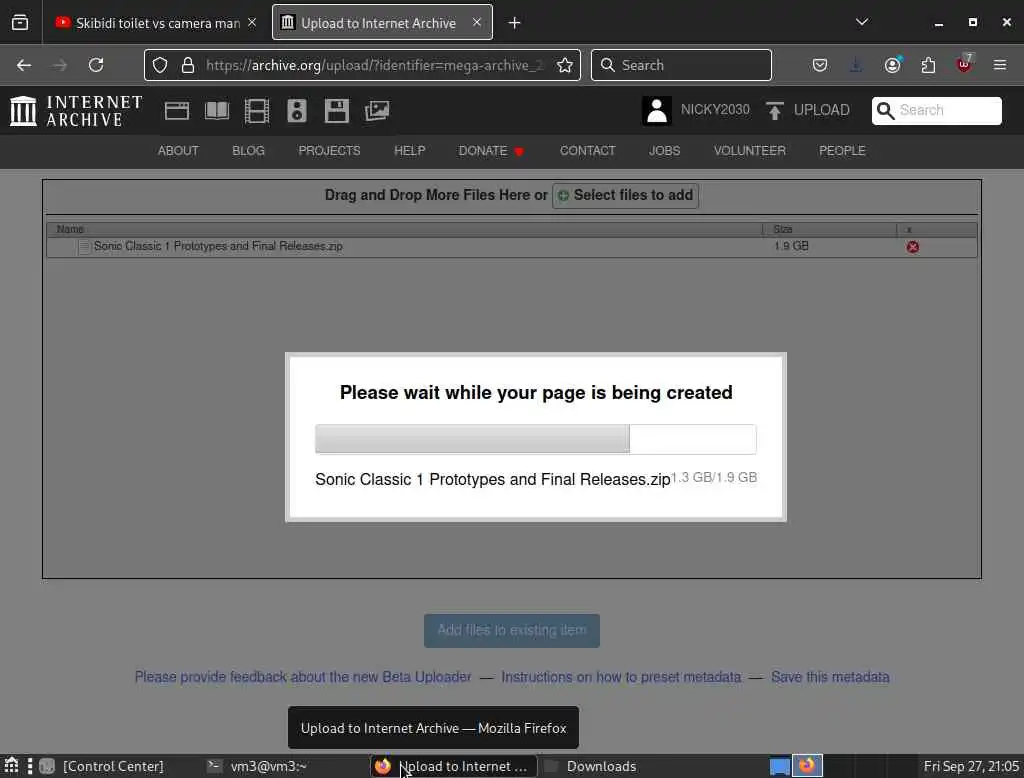
Task: Click the Size column header
Action: pos(829,229)
